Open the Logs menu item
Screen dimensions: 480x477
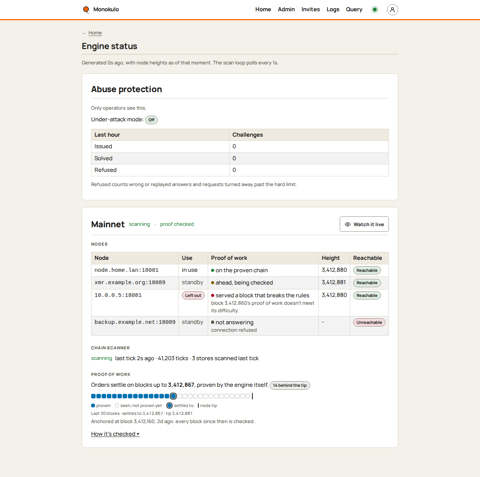click(x=333, y=9)
